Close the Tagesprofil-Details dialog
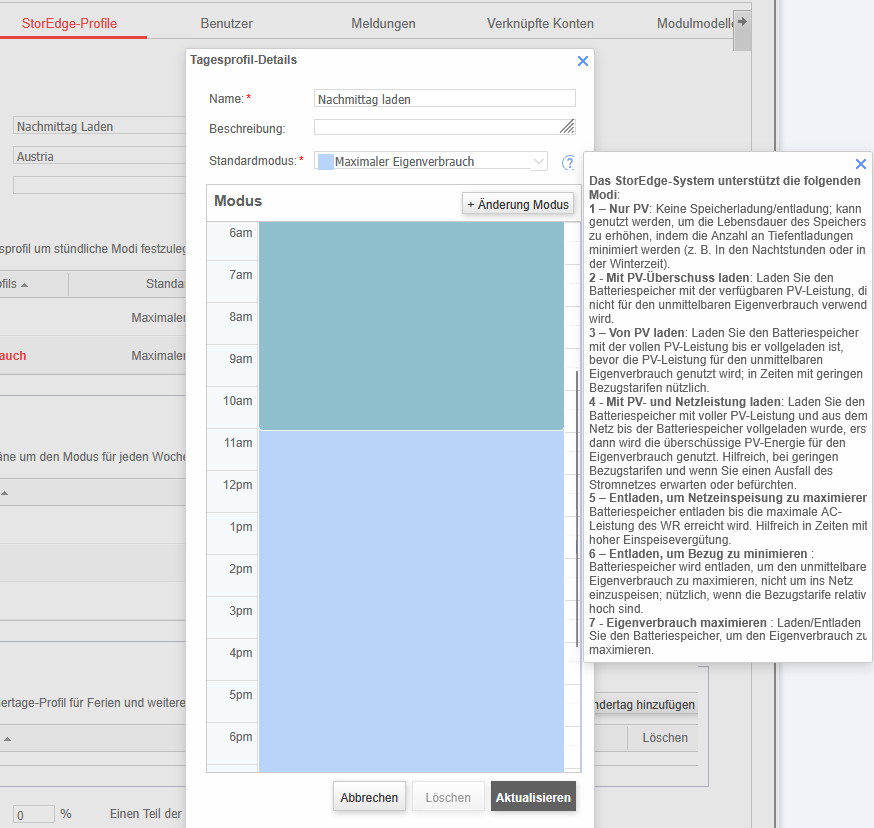874x828 pixels. 583,61
